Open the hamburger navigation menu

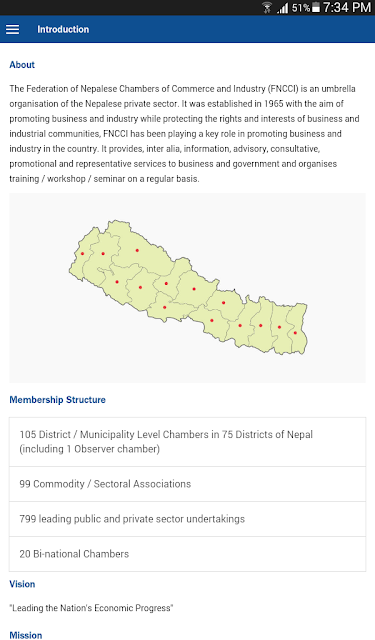[13, 29]
